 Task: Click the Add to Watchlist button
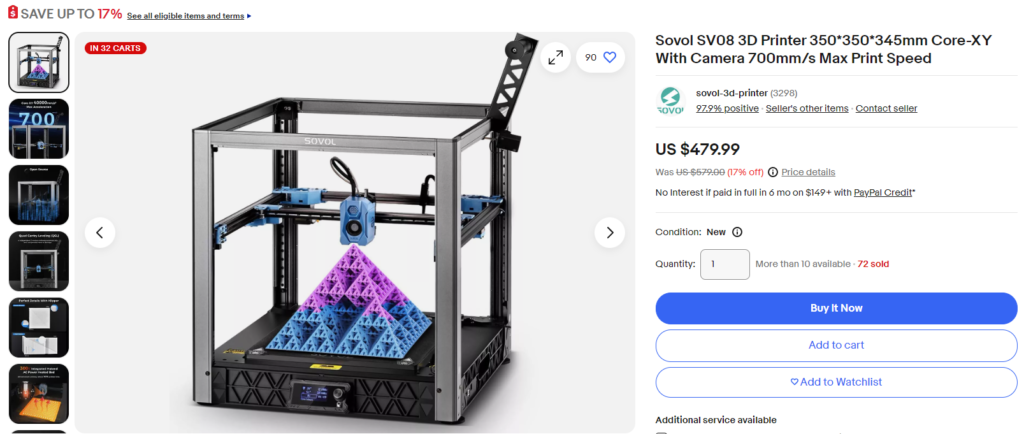836,382
